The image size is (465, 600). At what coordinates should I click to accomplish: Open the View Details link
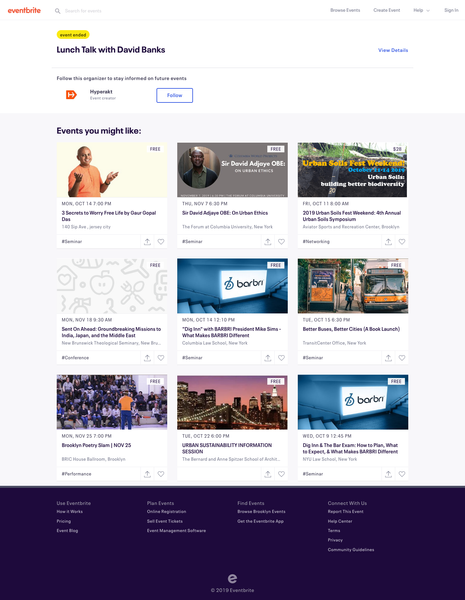393,50
